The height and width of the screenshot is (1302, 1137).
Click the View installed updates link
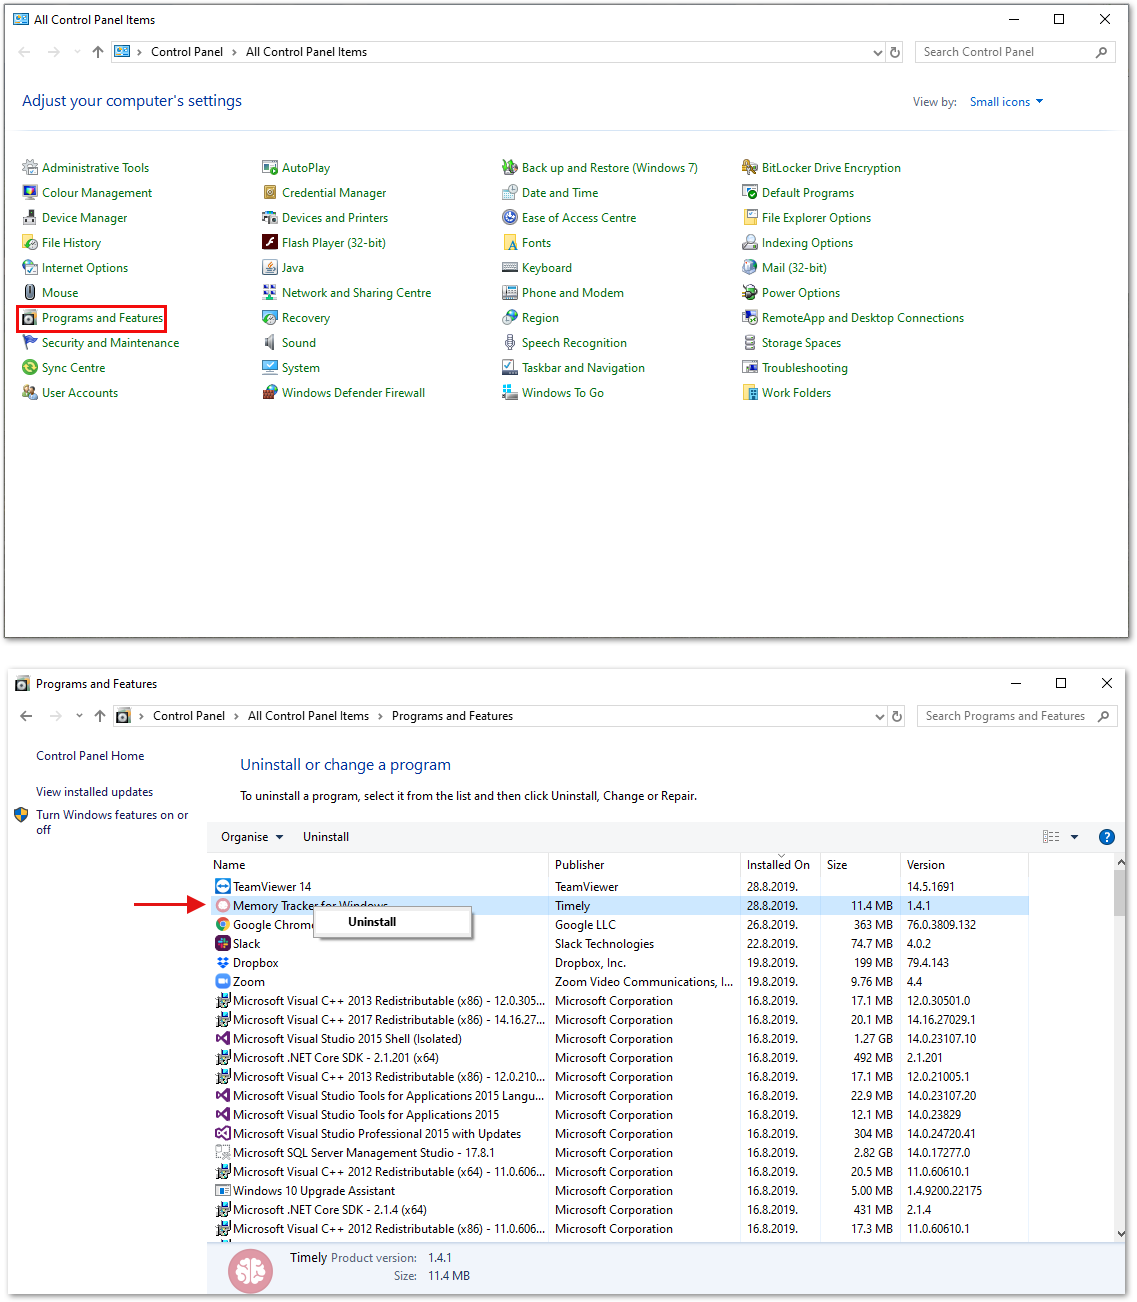pyautogui.click(x=93, y=791)
